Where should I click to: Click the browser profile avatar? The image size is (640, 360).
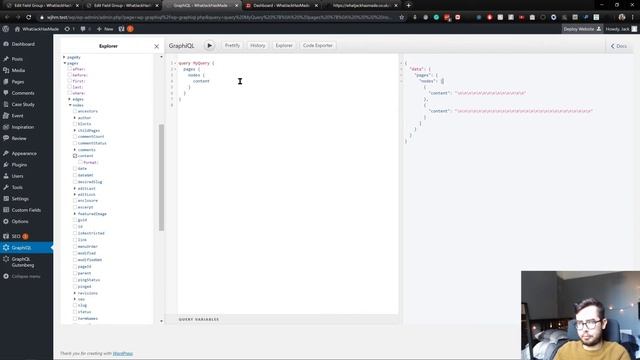[622, 18]
